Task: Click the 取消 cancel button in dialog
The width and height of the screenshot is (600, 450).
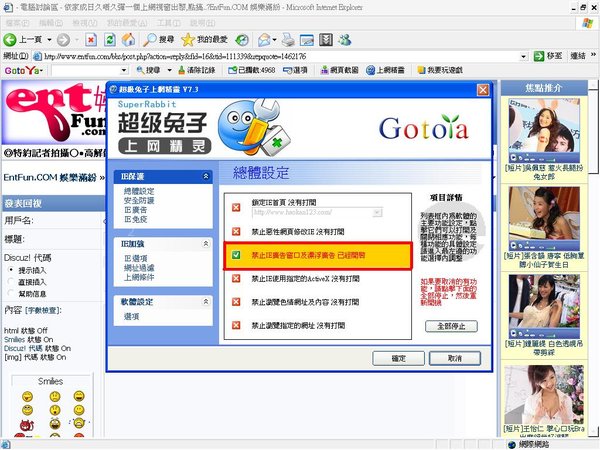Action: pos(455,359)
